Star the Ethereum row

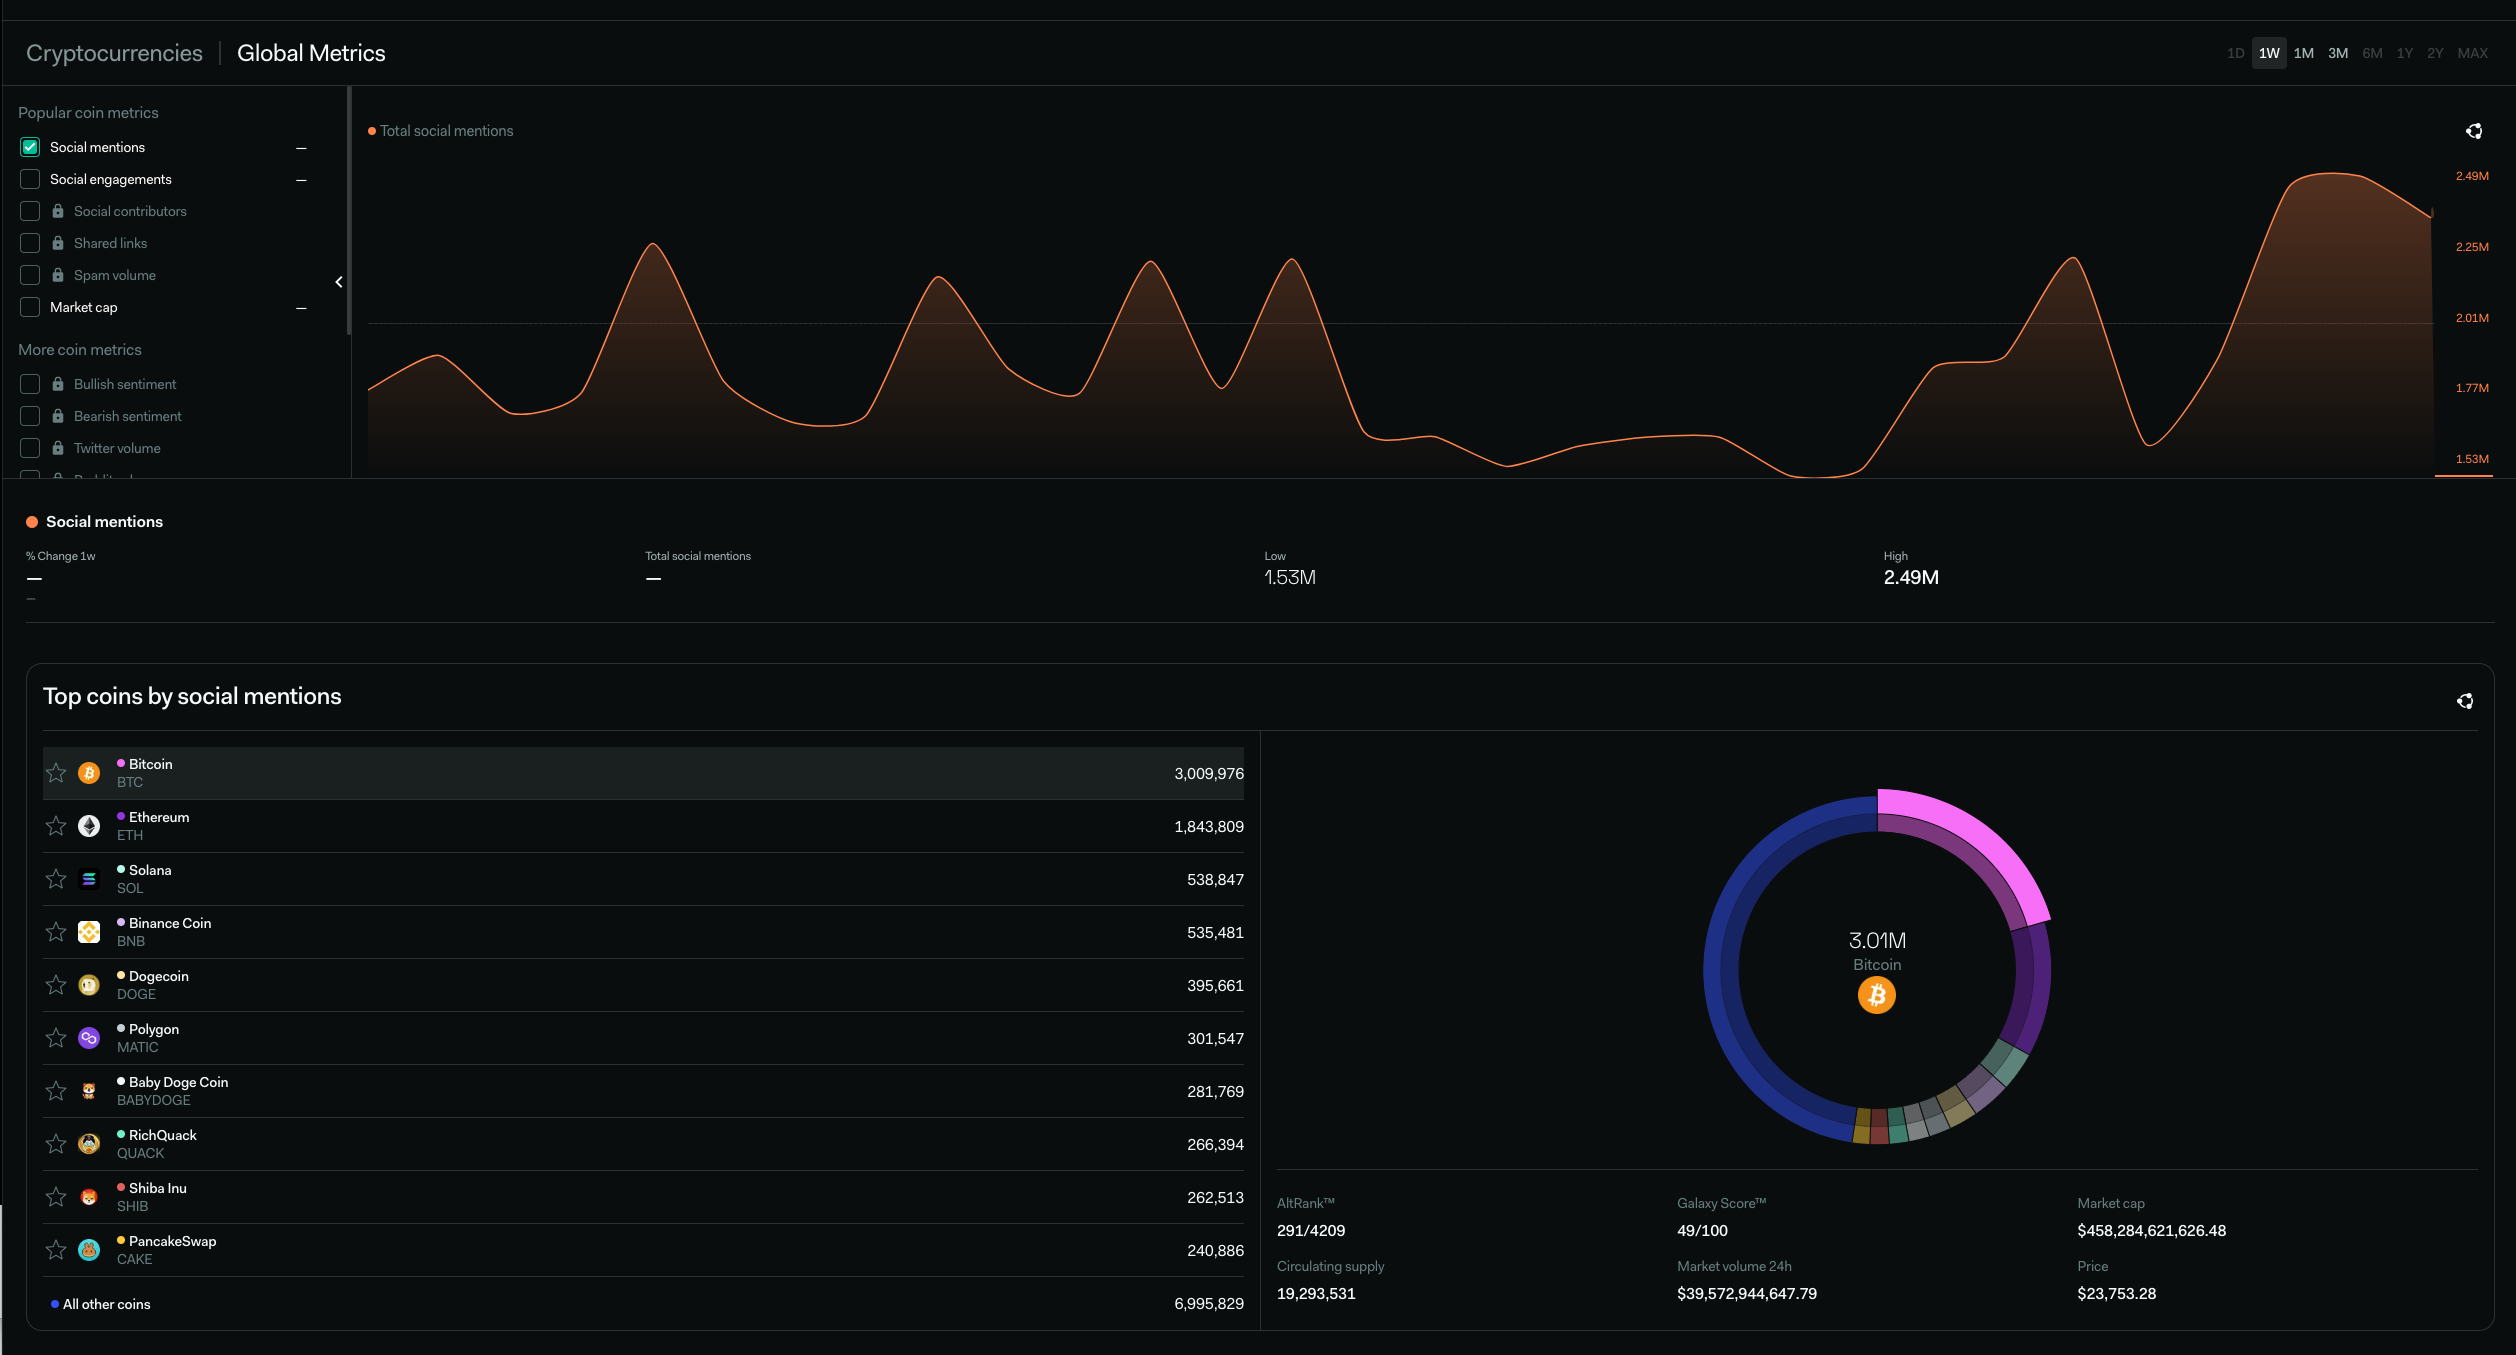(56, 826)
